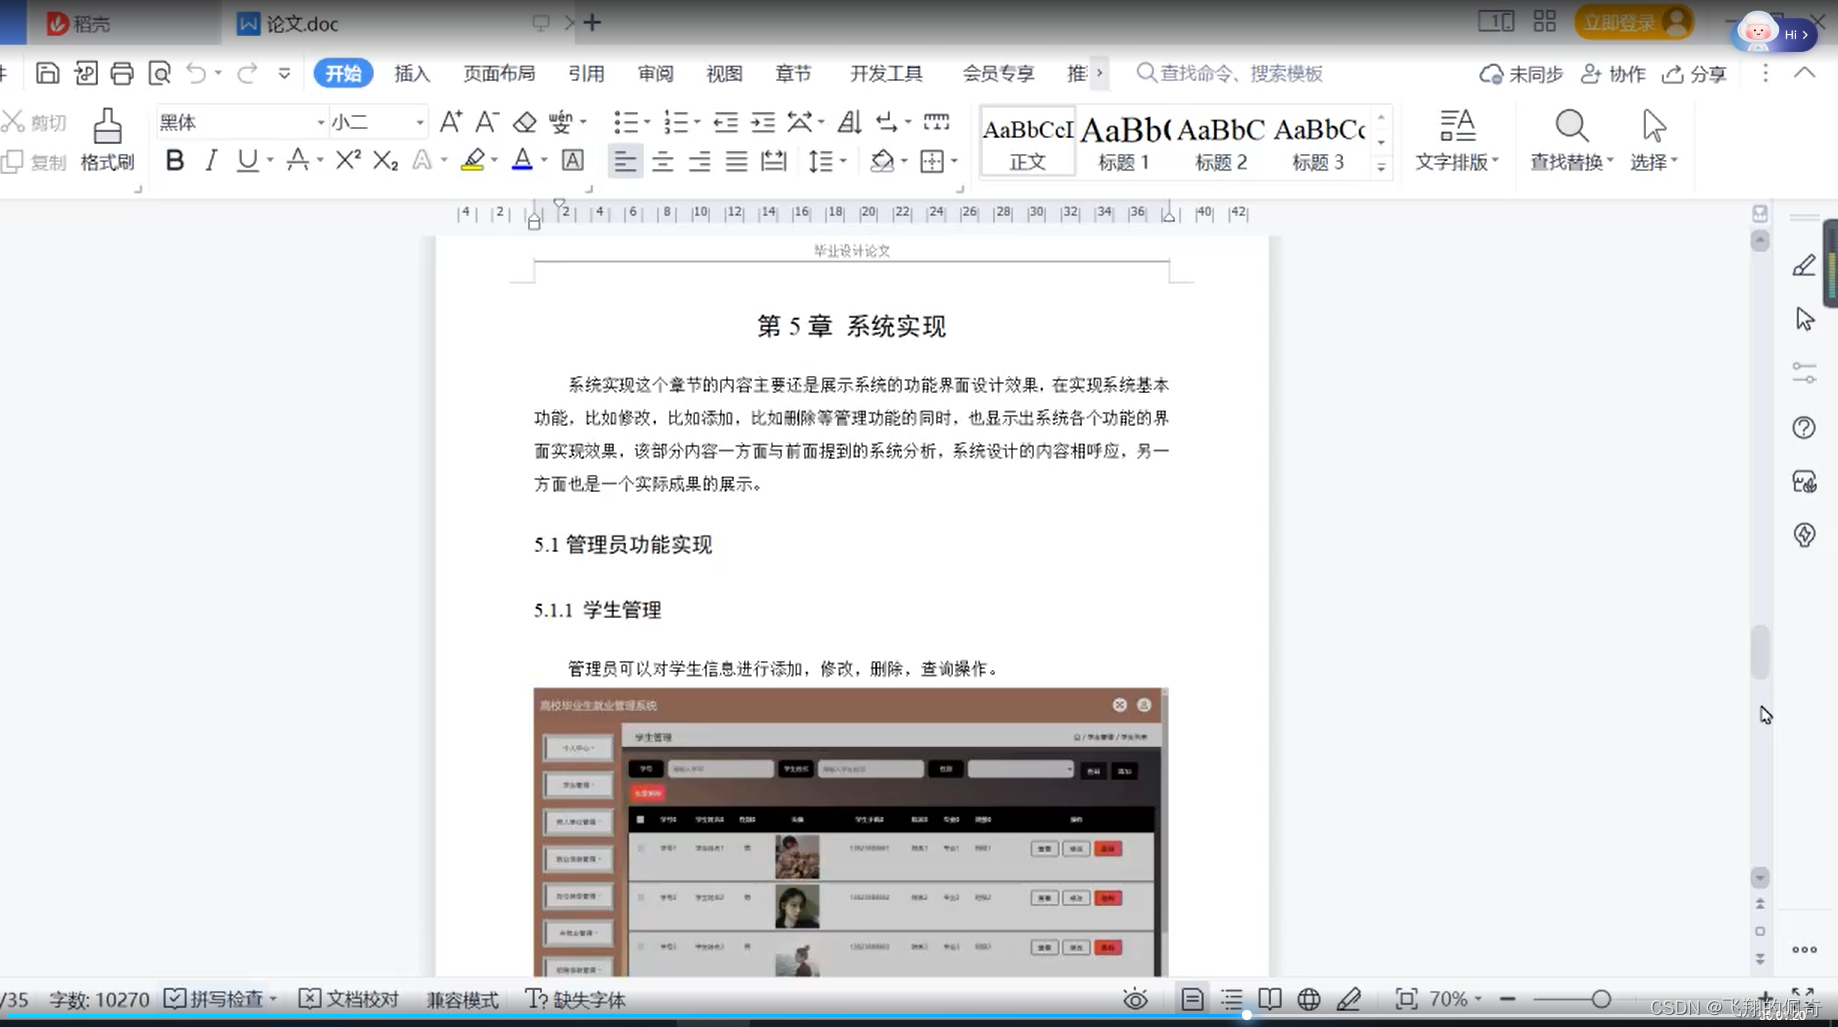1838x1027 pixels.
Task: Click Missing Fonts in status bar
Action: [x=576, y=999]
